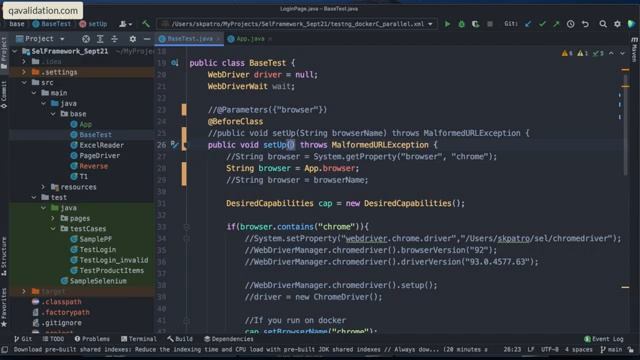Open Dependencies tool window
Viewport: 640px width, 360px height.
click(229, 339)
